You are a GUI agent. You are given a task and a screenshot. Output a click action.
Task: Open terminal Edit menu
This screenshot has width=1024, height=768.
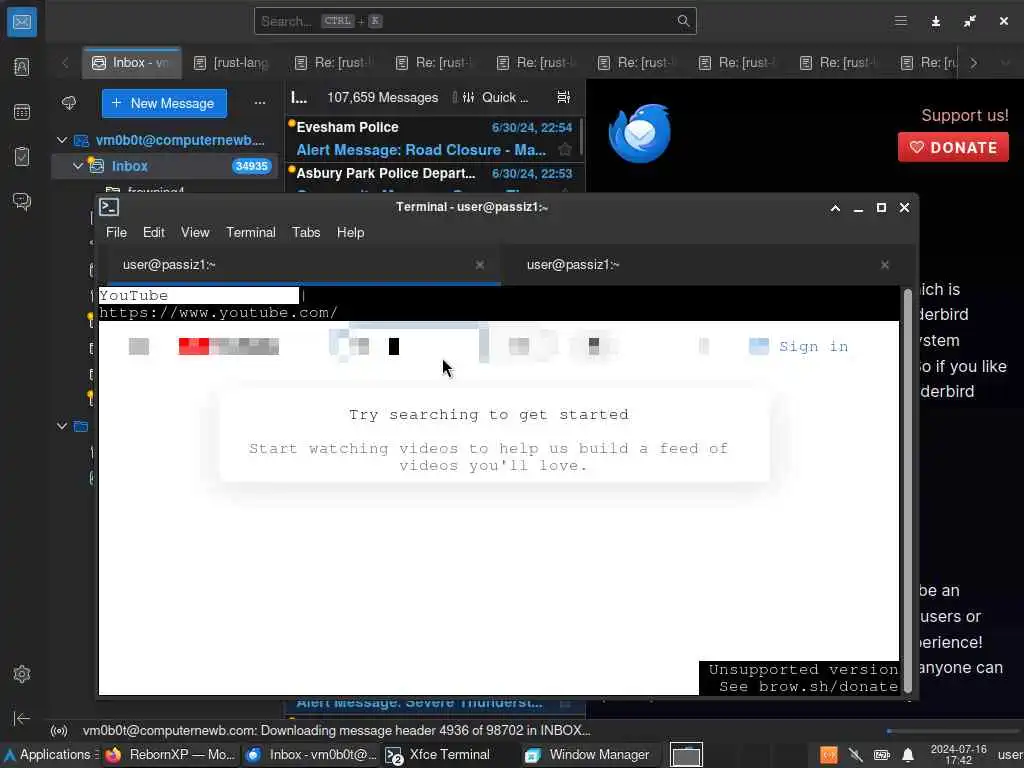pyautogui.click(x=154, y=232)
